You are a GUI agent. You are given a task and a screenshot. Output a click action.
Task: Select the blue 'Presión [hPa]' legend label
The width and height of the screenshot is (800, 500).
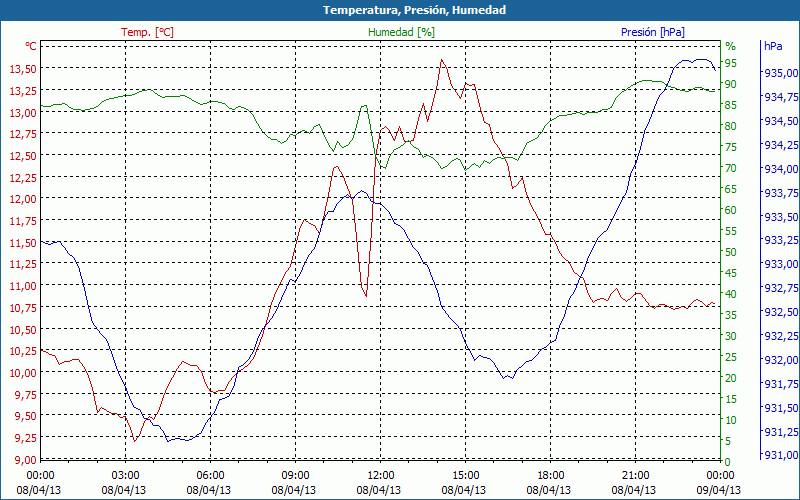653,32
